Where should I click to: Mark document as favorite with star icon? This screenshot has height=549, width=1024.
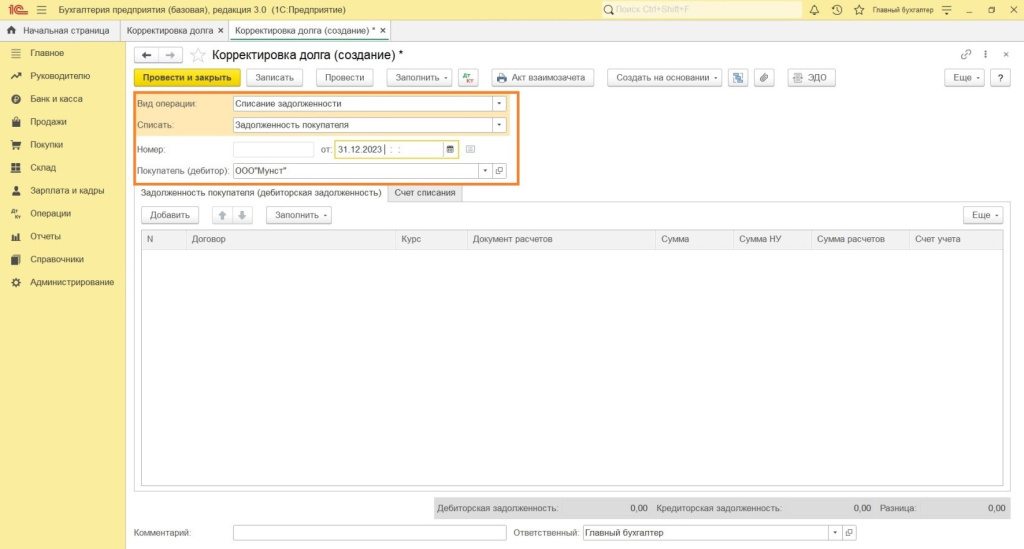tap(198, 55)
